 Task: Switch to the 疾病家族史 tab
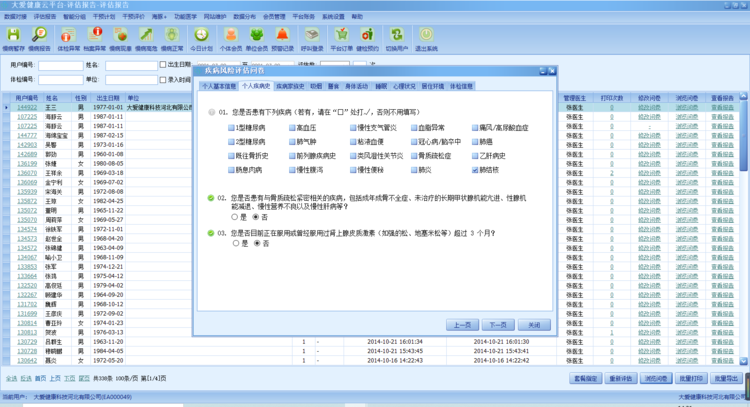click(x=290, y=86)
